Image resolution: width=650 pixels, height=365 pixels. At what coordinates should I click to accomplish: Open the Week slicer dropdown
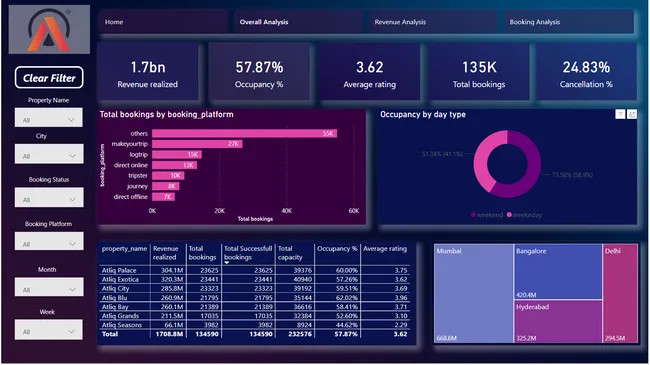[x=49, y=330]
